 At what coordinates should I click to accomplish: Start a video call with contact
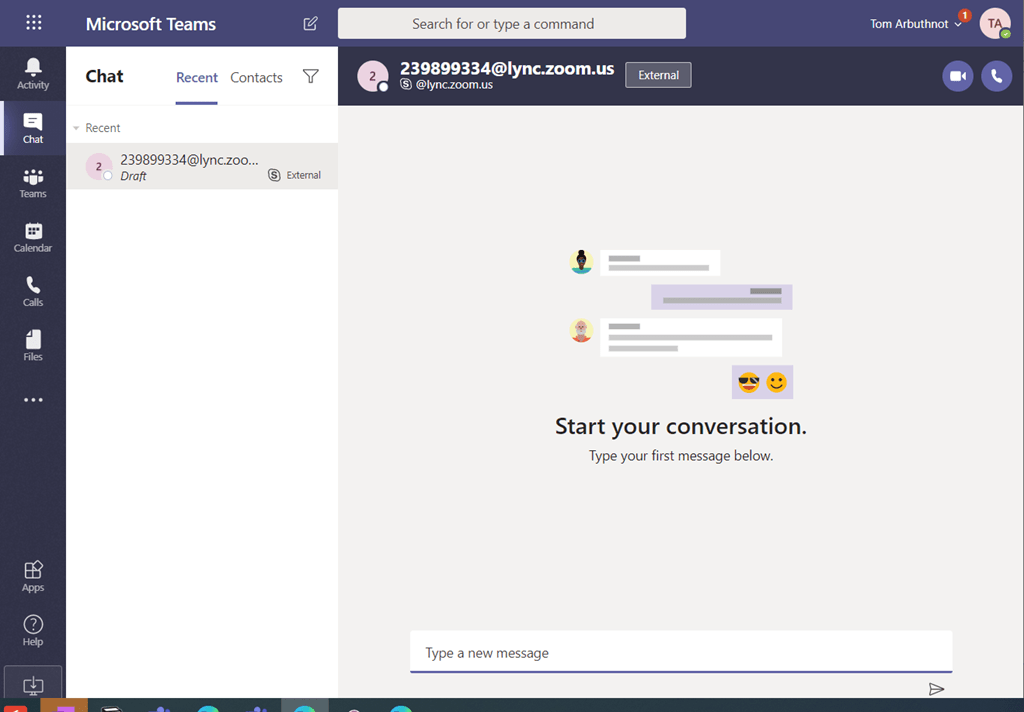[957, 76]
